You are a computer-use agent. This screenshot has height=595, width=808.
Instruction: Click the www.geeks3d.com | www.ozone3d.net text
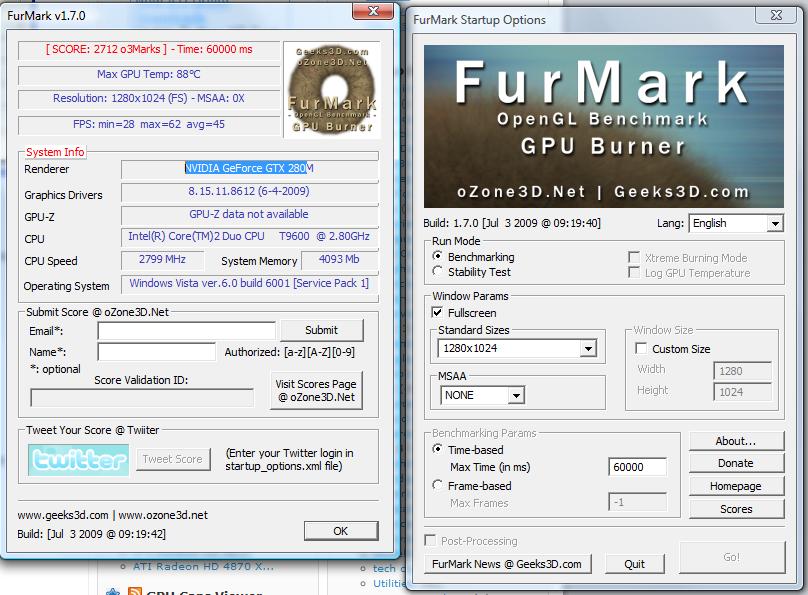point(112,515)
